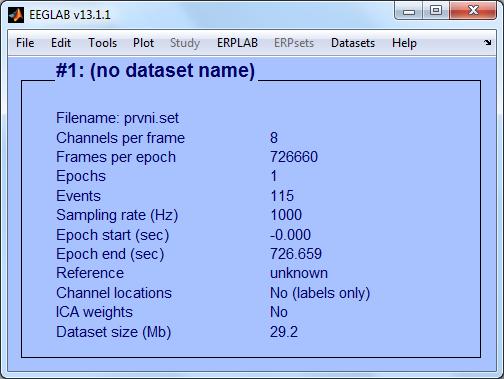Click the sampling rate value '1000'
The image size is (504, 379).
286,215
